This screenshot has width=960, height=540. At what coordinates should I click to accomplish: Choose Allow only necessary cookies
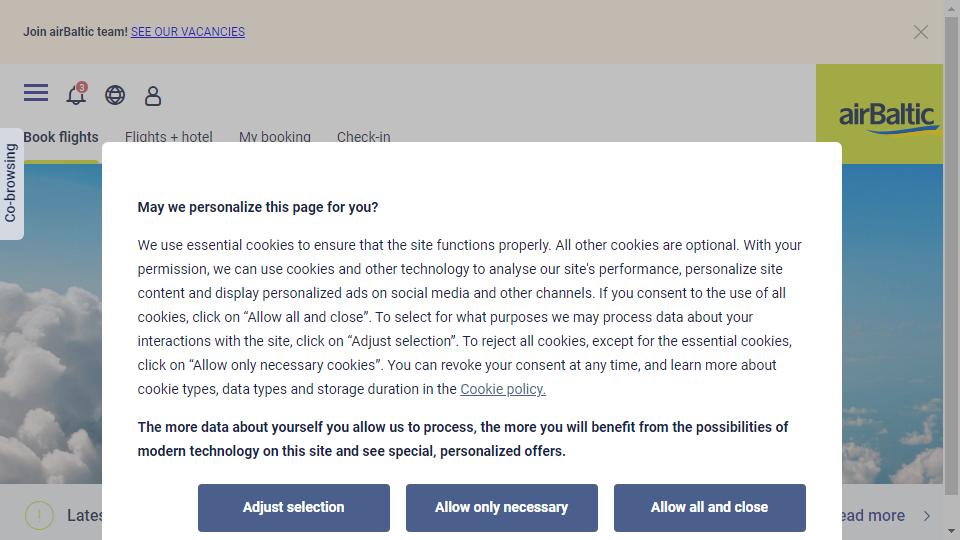point(501,508)
